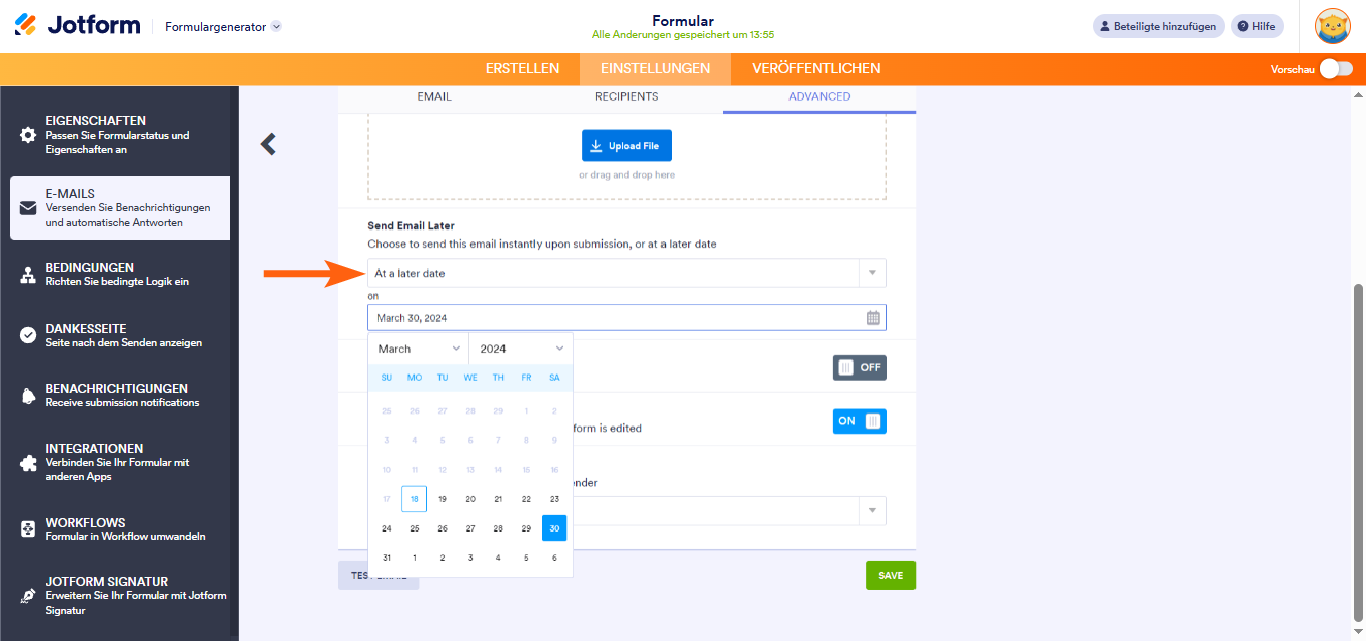
Task: Click the Jotform logo icon
Action: pyautogui.click(x=26, y=26)
